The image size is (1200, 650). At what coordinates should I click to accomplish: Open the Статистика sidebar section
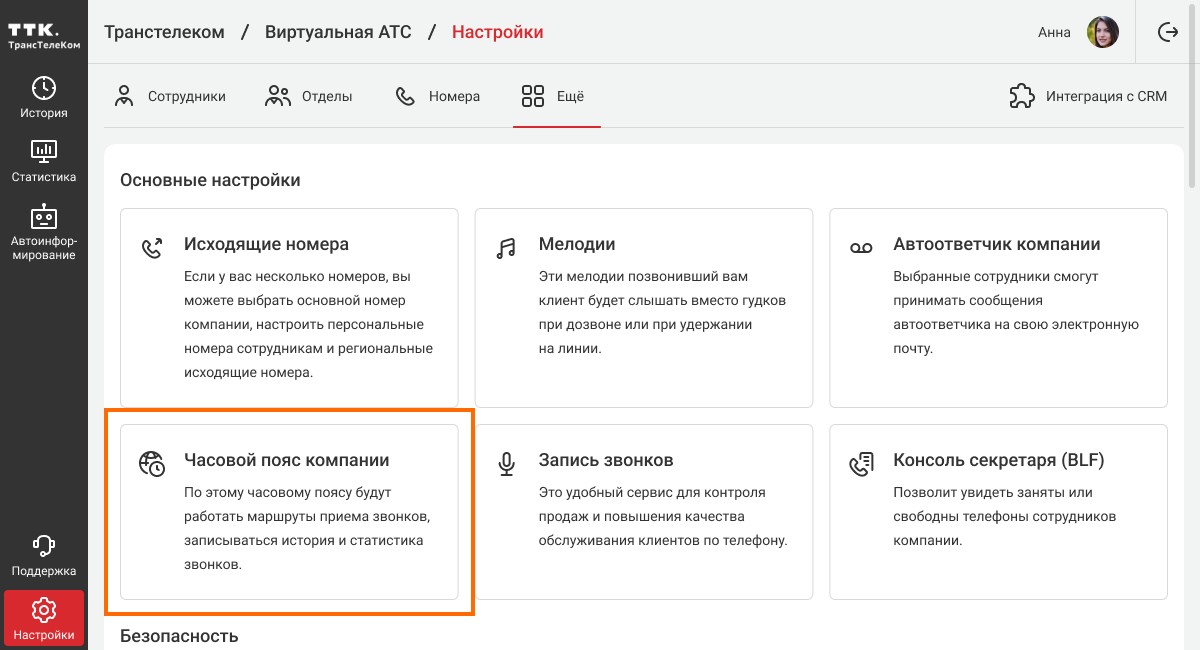pos(44,161)
